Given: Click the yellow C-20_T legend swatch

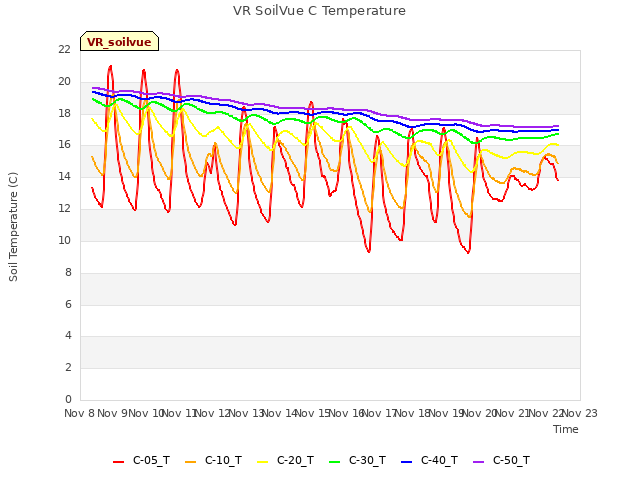Looking at the screenshot, I should coord(262,462).
